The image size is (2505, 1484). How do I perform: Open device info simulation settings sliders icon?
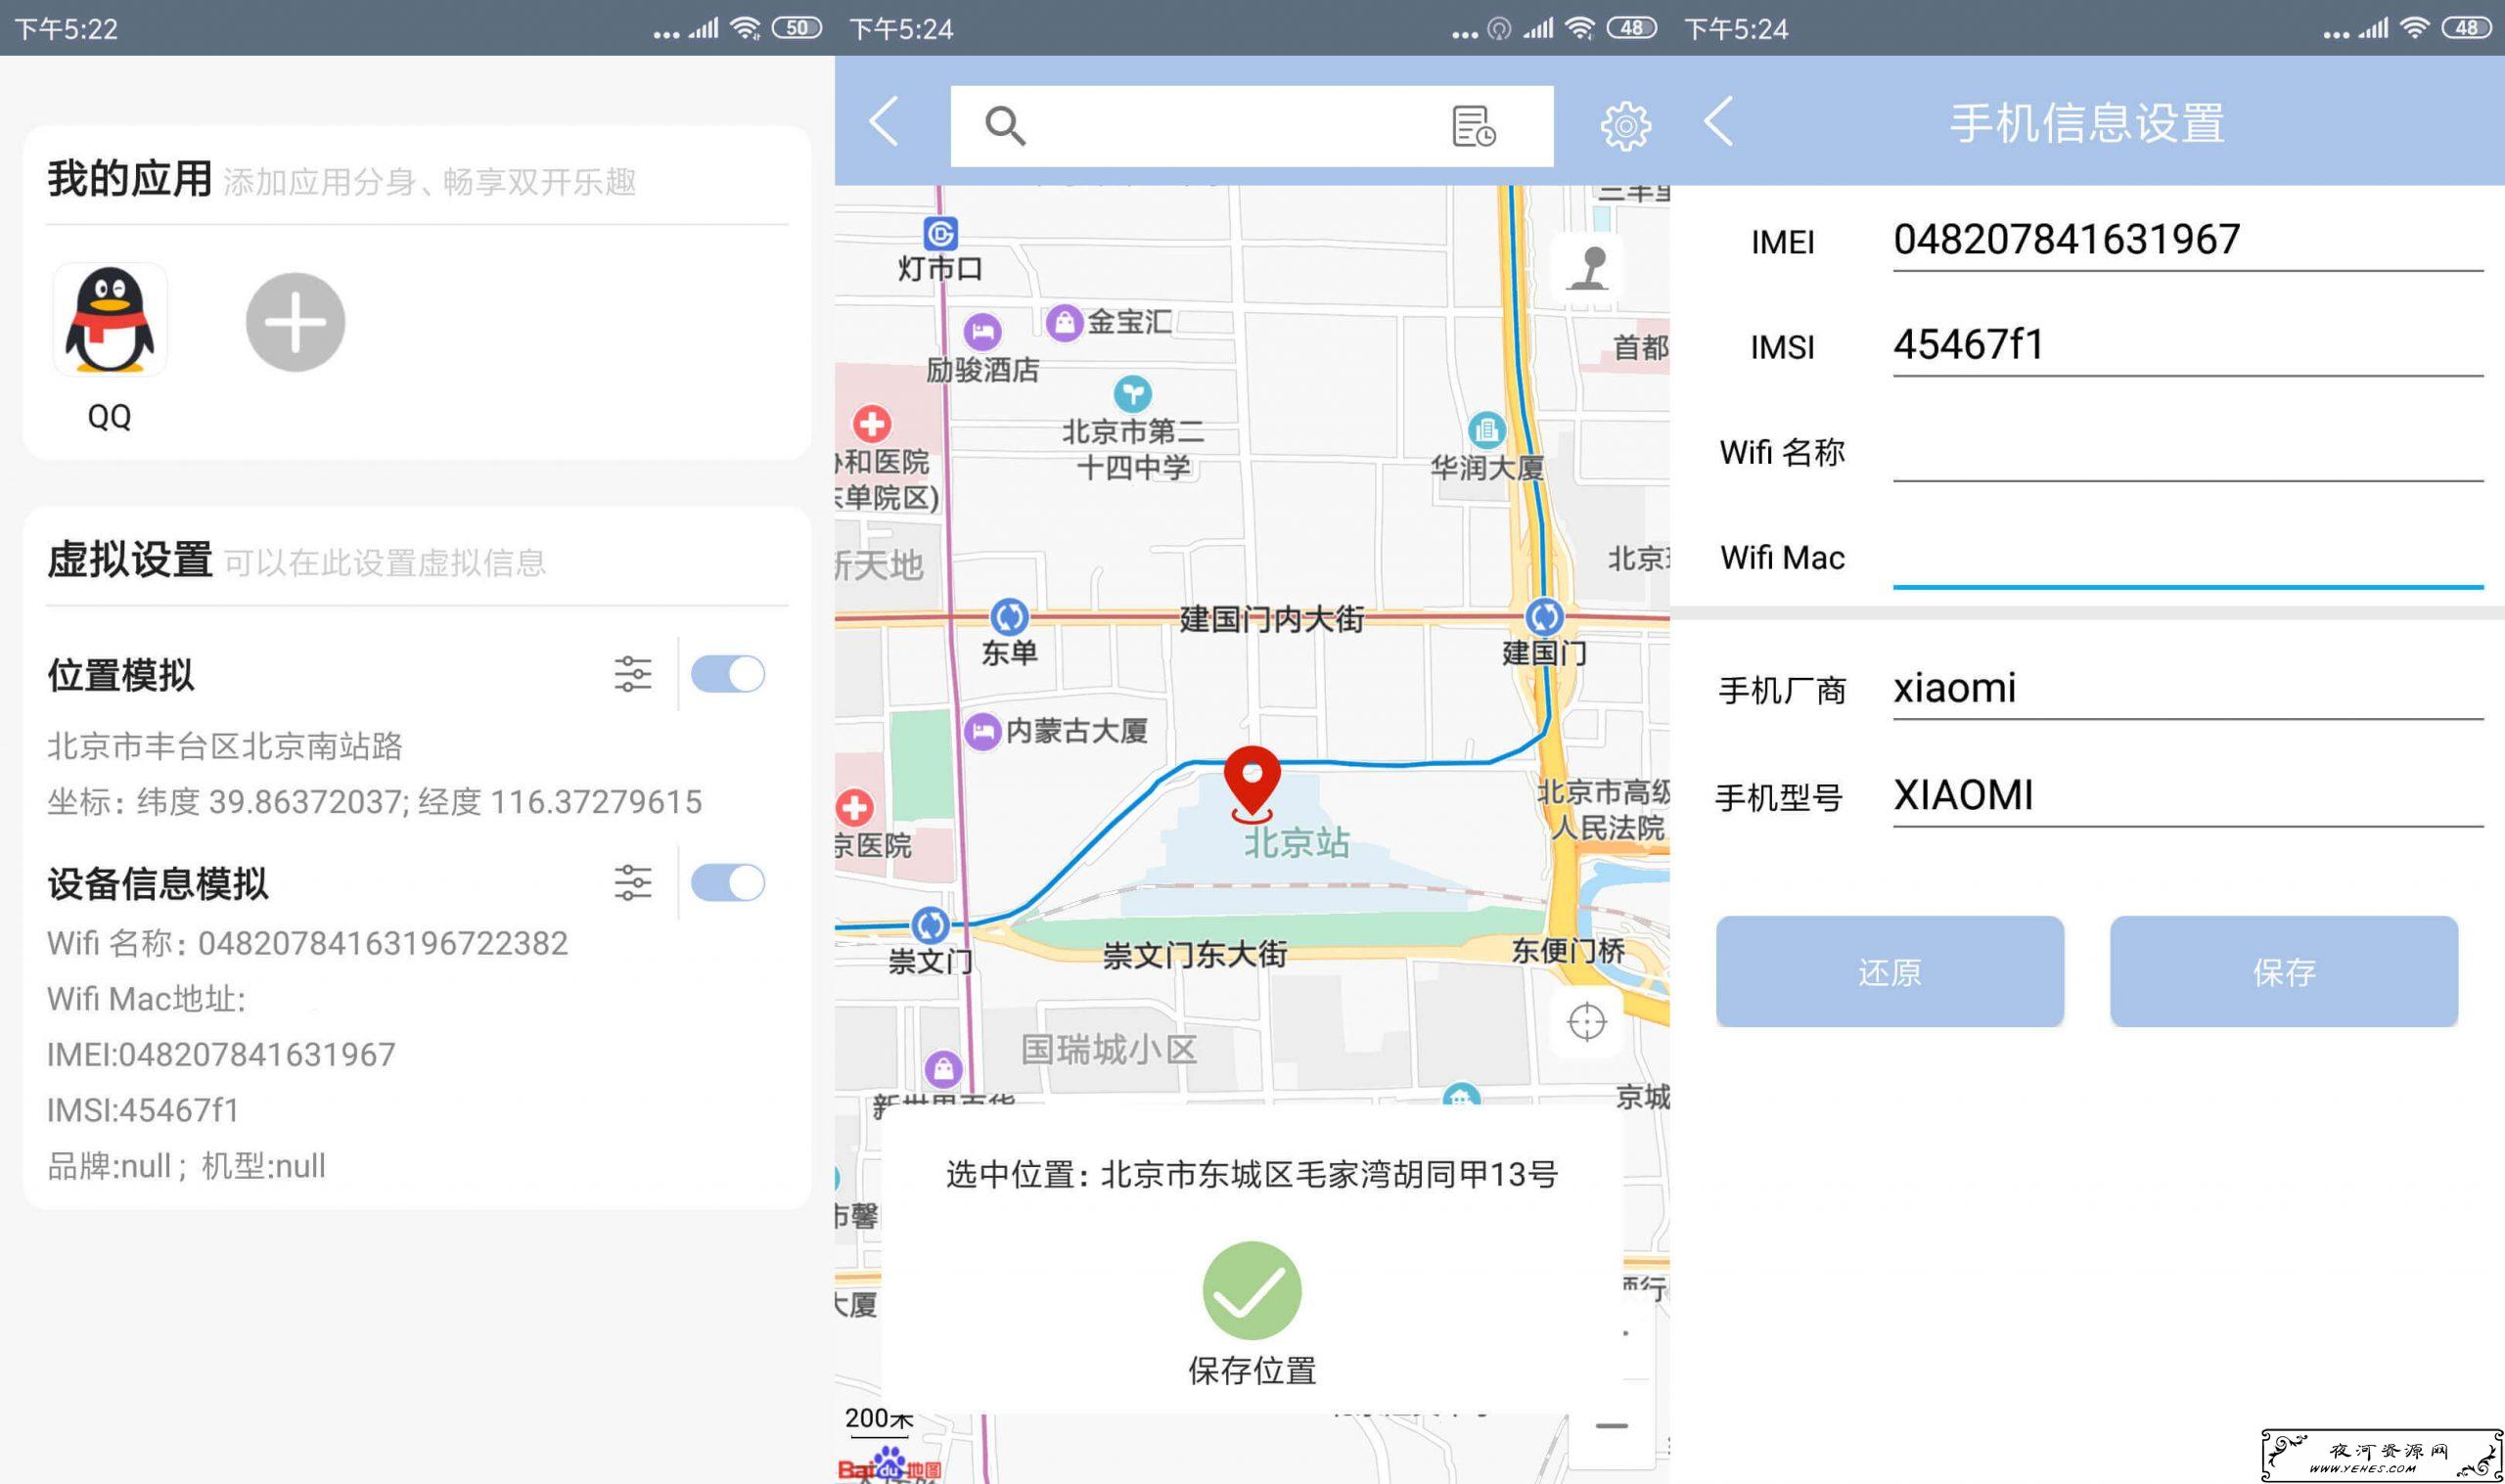click(632, 882)
